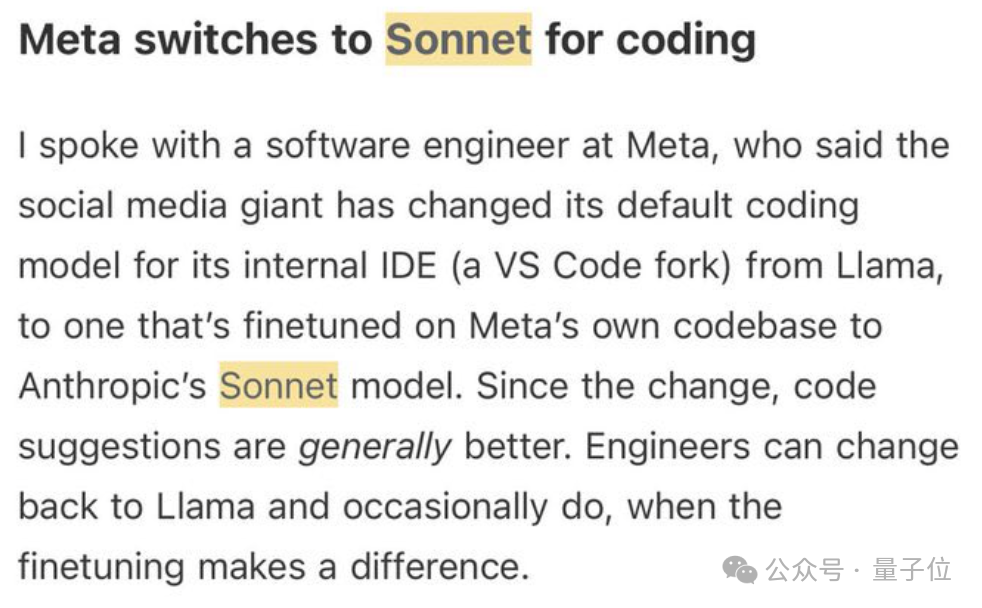The image size is (982, 608).
Task: Click the highlighted Sonnet in the heading
Action: pos(458,40)
